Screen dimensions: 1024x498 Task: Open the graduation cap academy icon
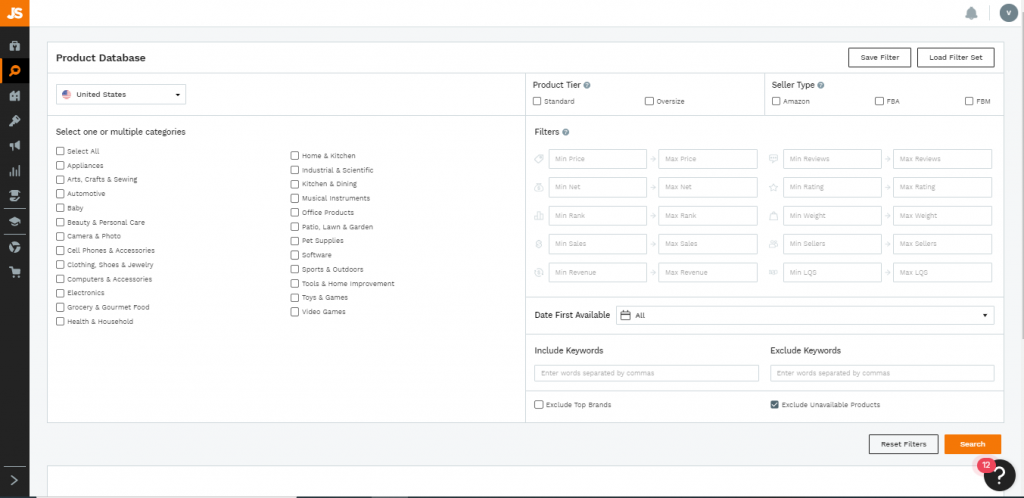(14, 221)
